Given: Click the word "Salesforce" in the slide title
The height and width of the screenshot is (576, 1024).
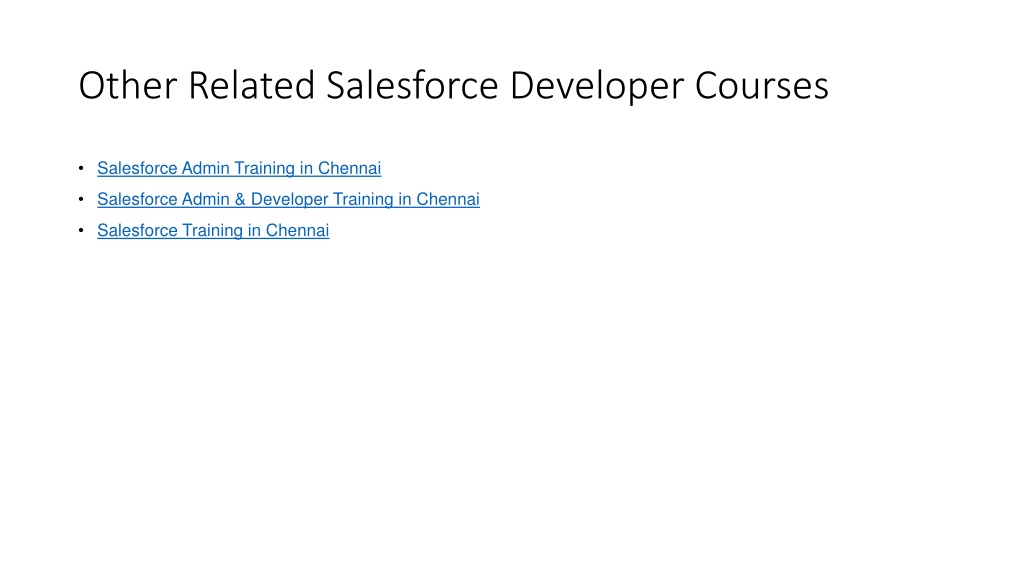Looking at the screenshot, I should [412, 86].
